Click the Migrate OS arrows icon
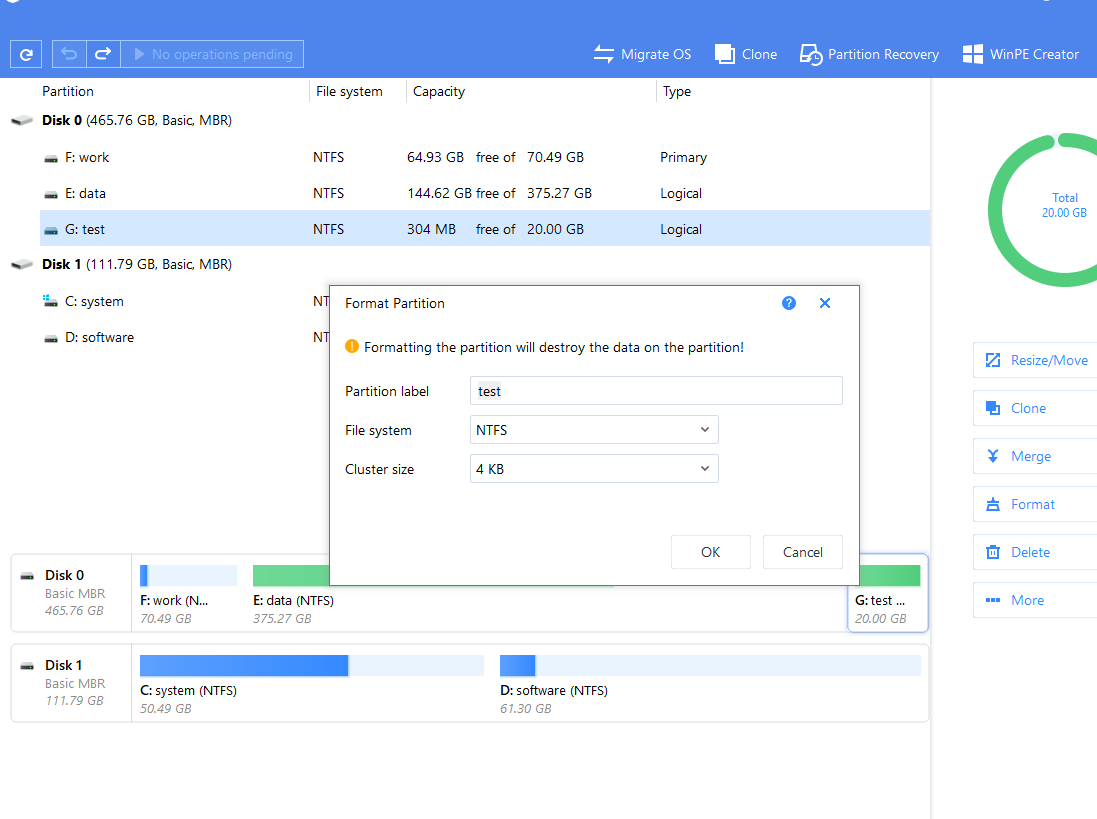The height and width of the screenshot is (819, 1097). tap(604, 54)
